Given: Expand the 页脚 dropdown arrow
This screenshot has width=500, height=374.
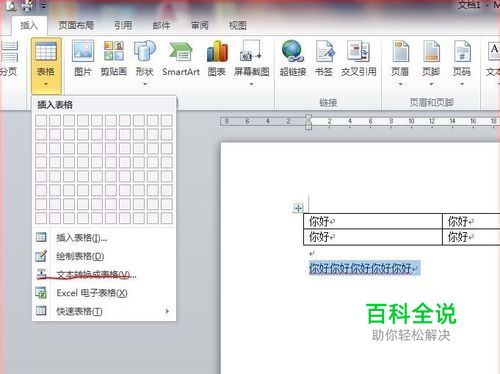Looking at the screenshot, I should pyautogui.click(x=431, y=84).
